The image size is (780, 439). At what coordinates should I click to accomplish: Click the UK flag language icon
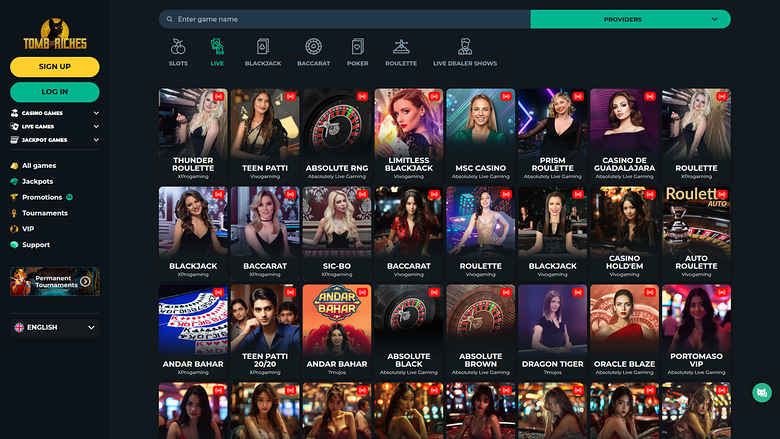coord(19,328)
